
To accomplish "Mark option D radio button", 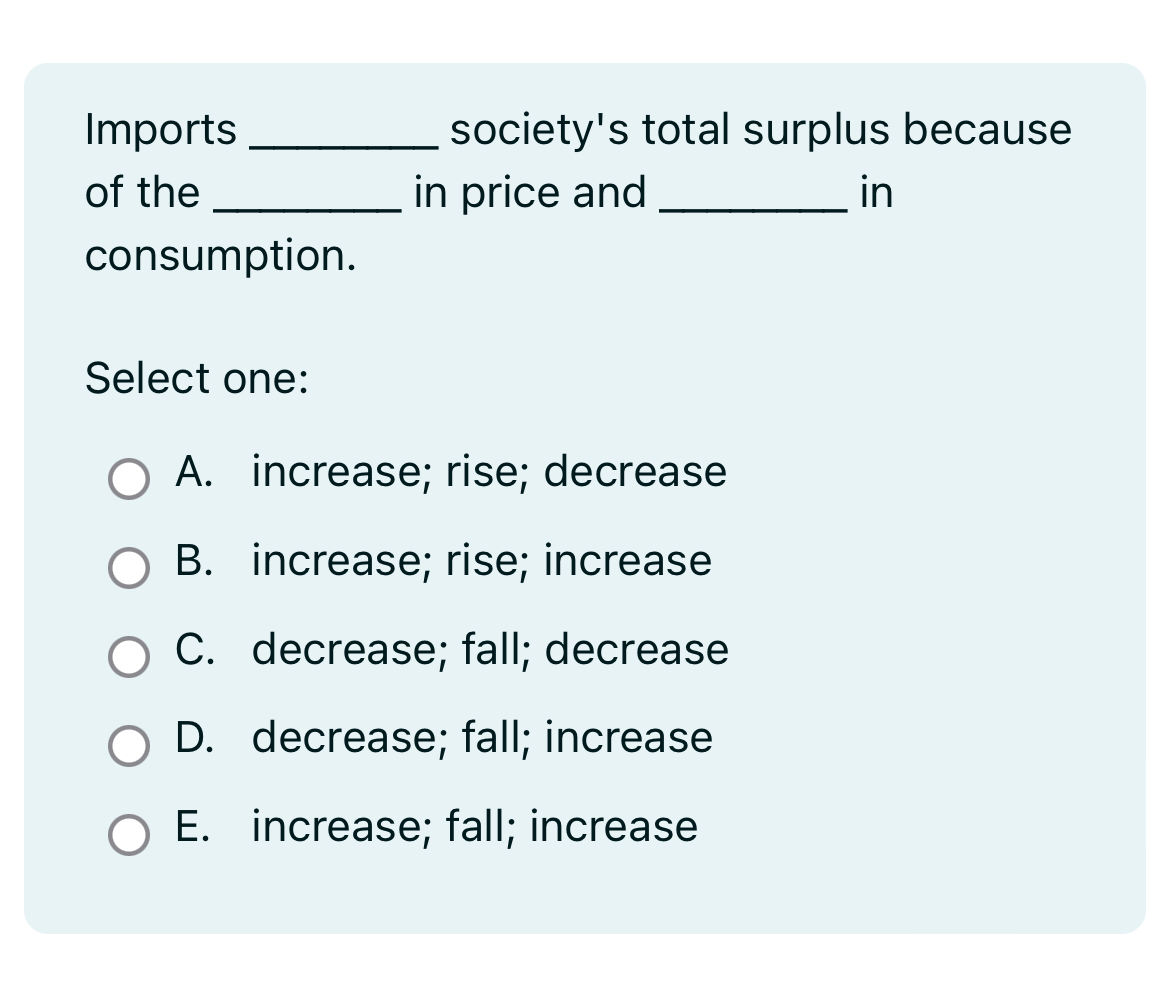I will [x=128, y=745].
